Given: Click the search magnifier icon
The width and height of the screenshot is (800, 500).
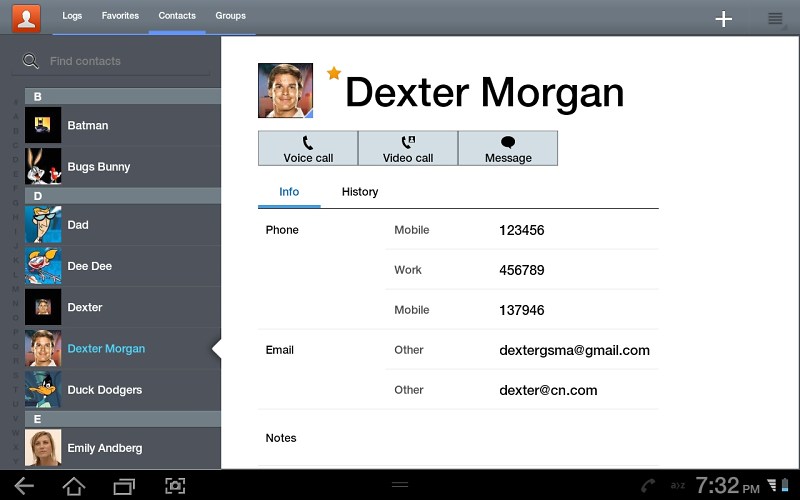Looking at the screenshot, I should [31, 61].
